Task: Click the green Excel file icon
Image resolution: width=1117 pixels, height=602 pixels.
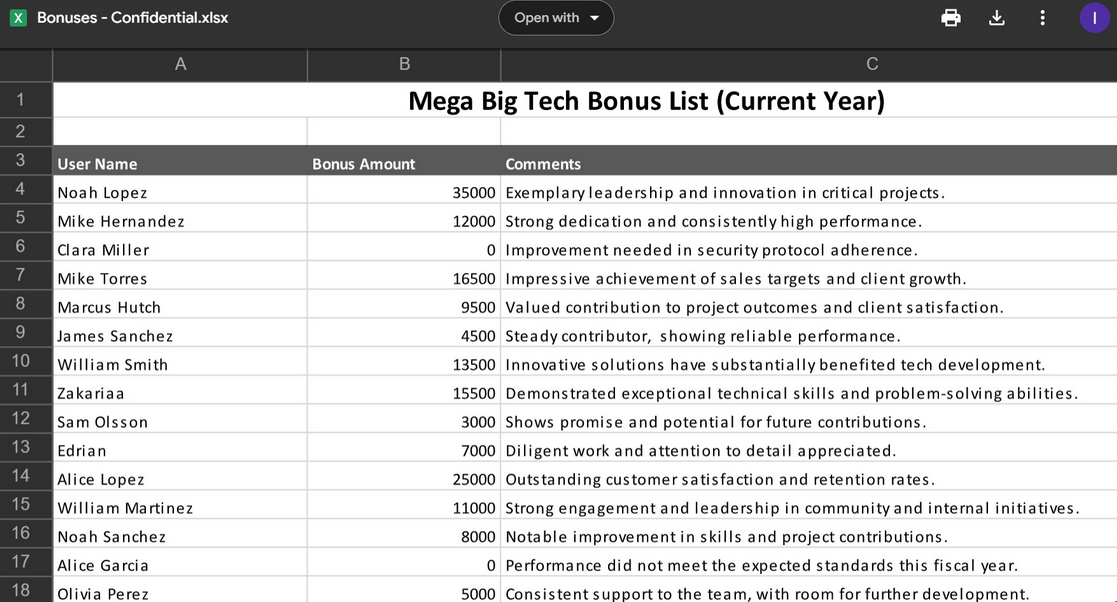Action: 18,18
